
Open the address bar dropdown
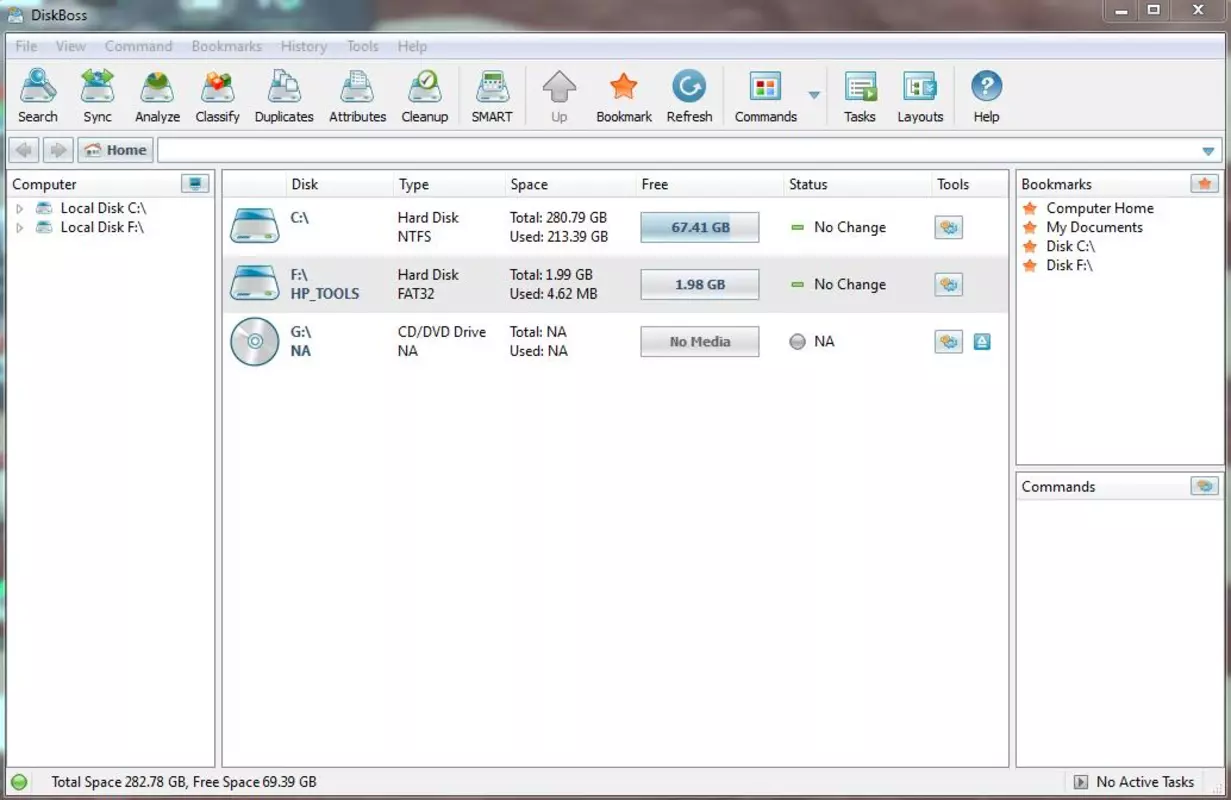click(1209, 151)
